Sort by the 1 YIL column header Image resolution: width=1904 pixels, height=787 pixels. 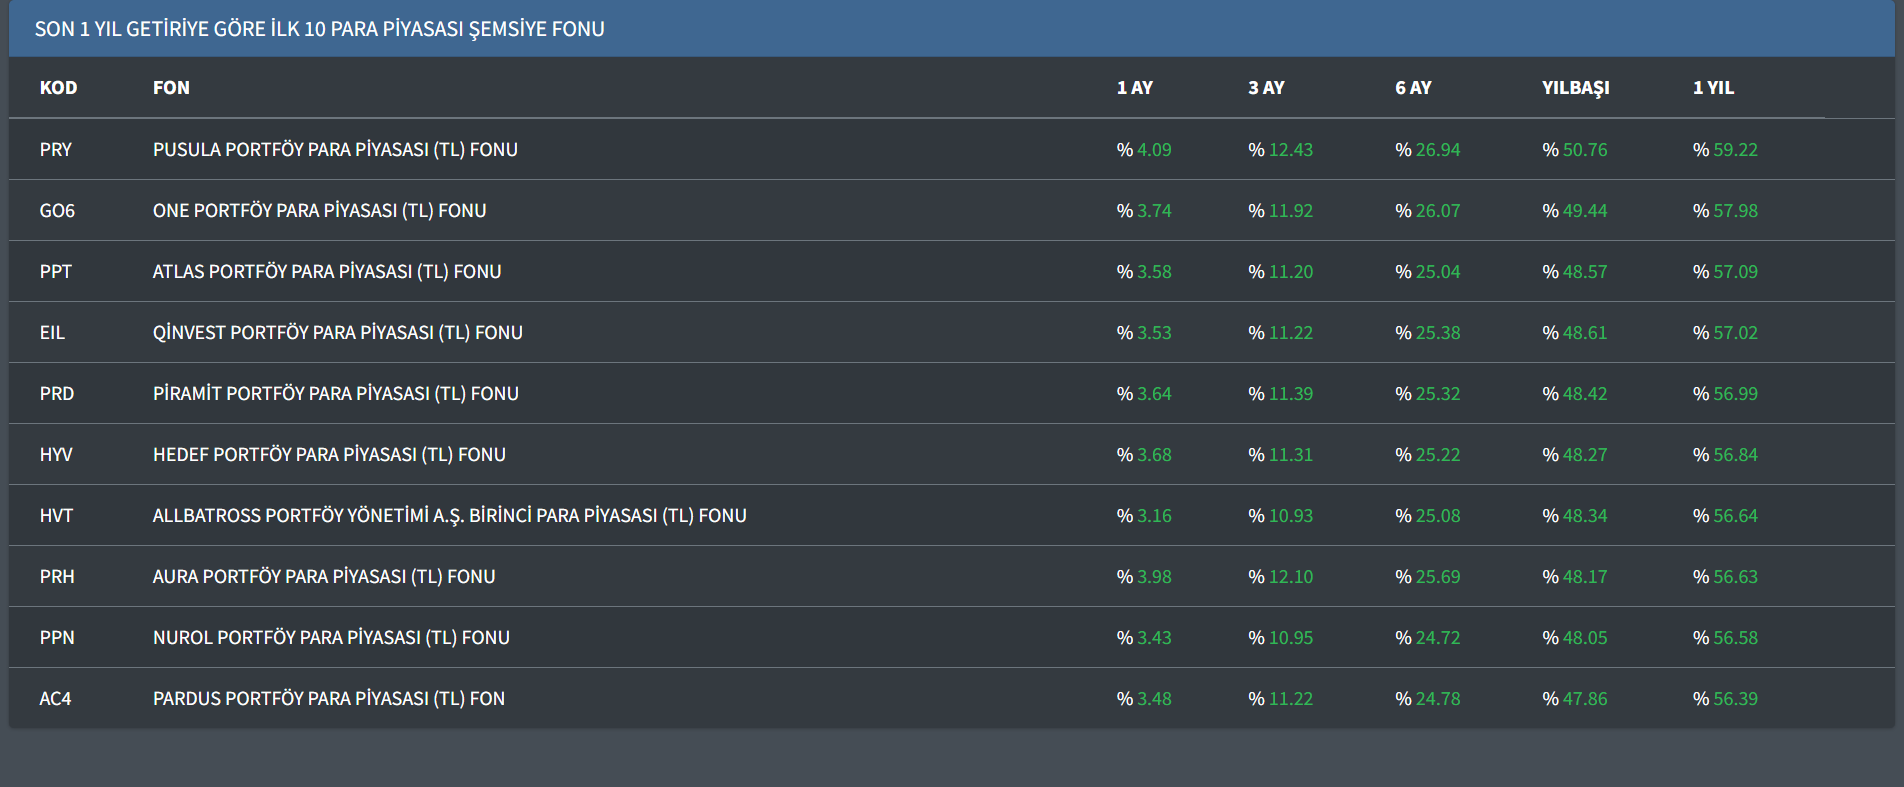tap(1713, 88)
